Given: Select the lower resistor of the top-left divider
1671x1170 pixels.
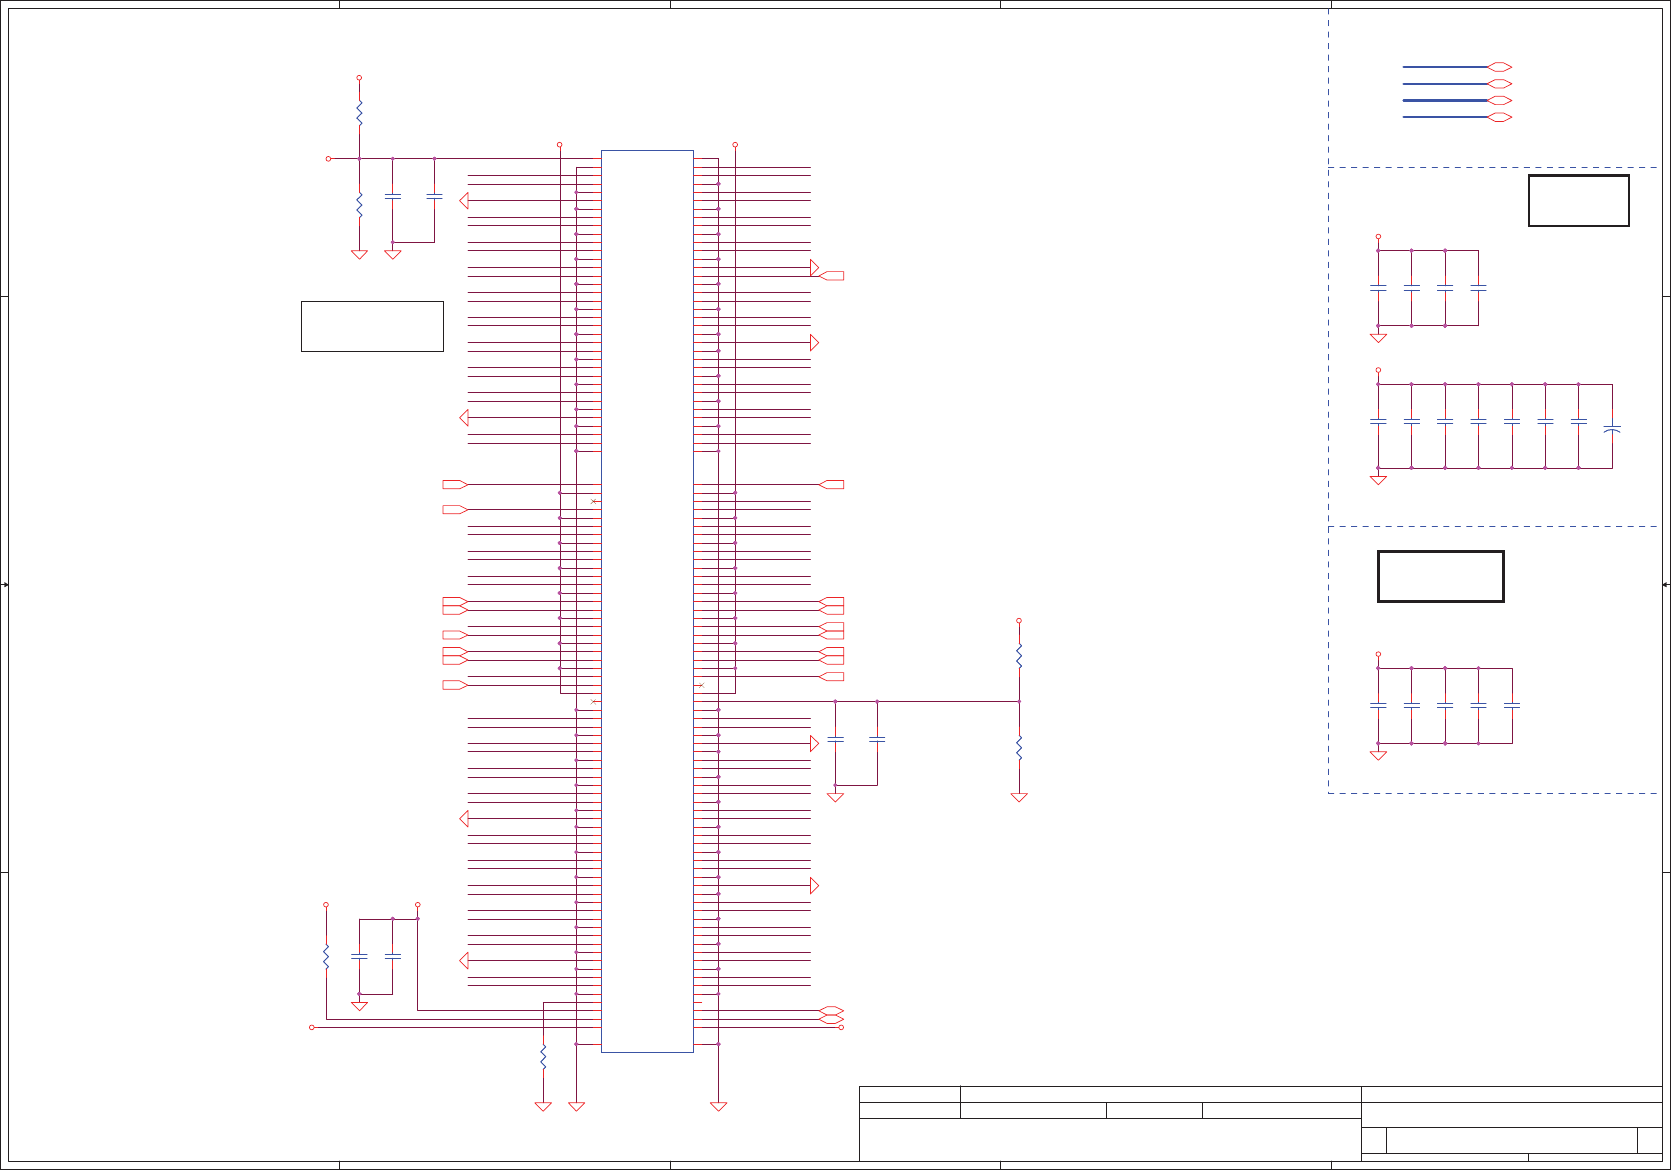Looking at the screenshot, I should [x=359, y=205].
